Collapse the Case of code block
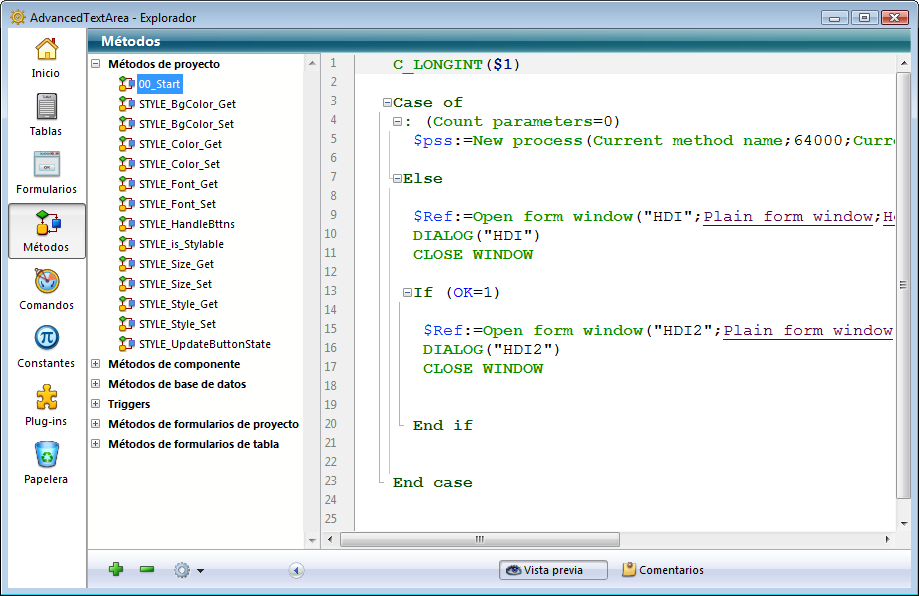The height and width of the screenshot is (596, 919). point(387,103)
